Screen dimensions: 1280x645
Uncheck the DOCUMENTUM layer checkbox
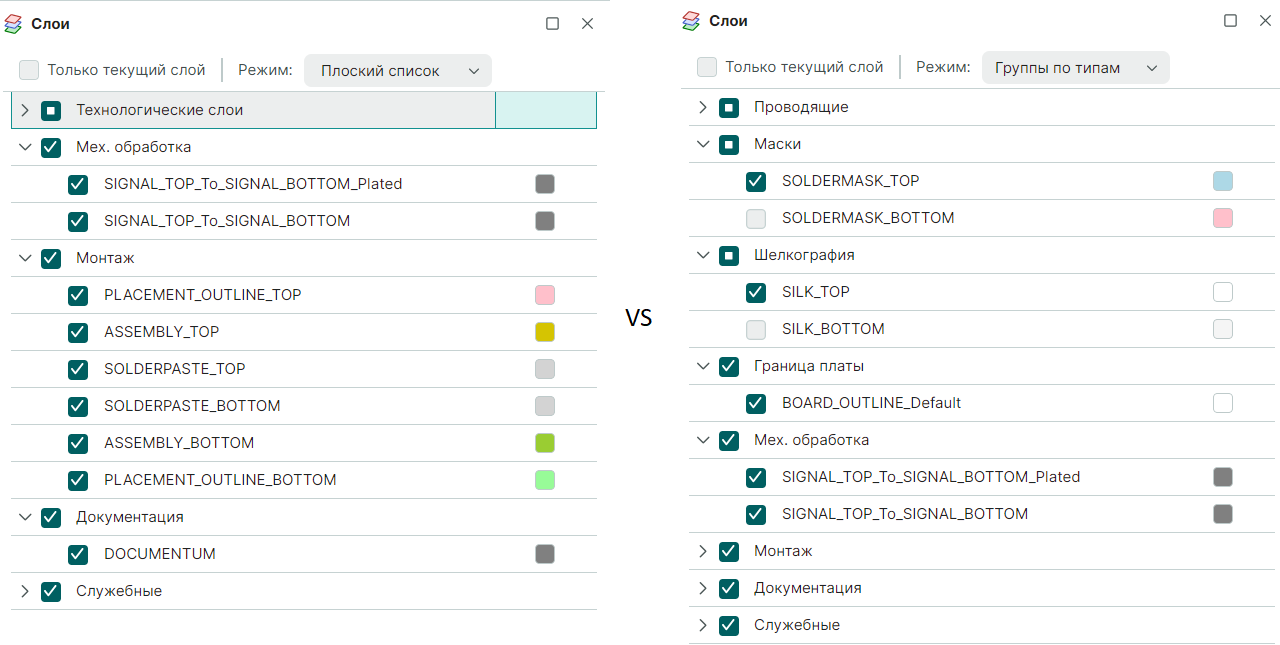tap(78, 554)
